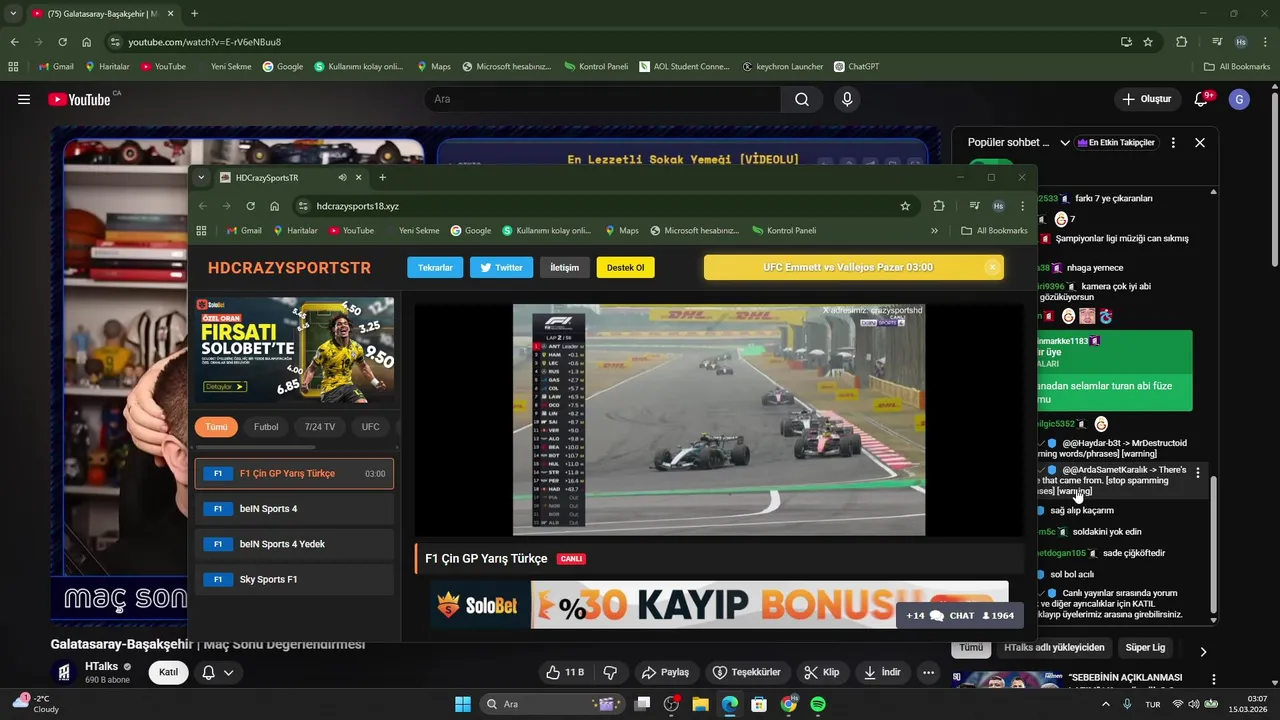Open the CHAT button on the stream page
The height and width of the screenshot is (720, 1280).
click(x=959, y=615)
